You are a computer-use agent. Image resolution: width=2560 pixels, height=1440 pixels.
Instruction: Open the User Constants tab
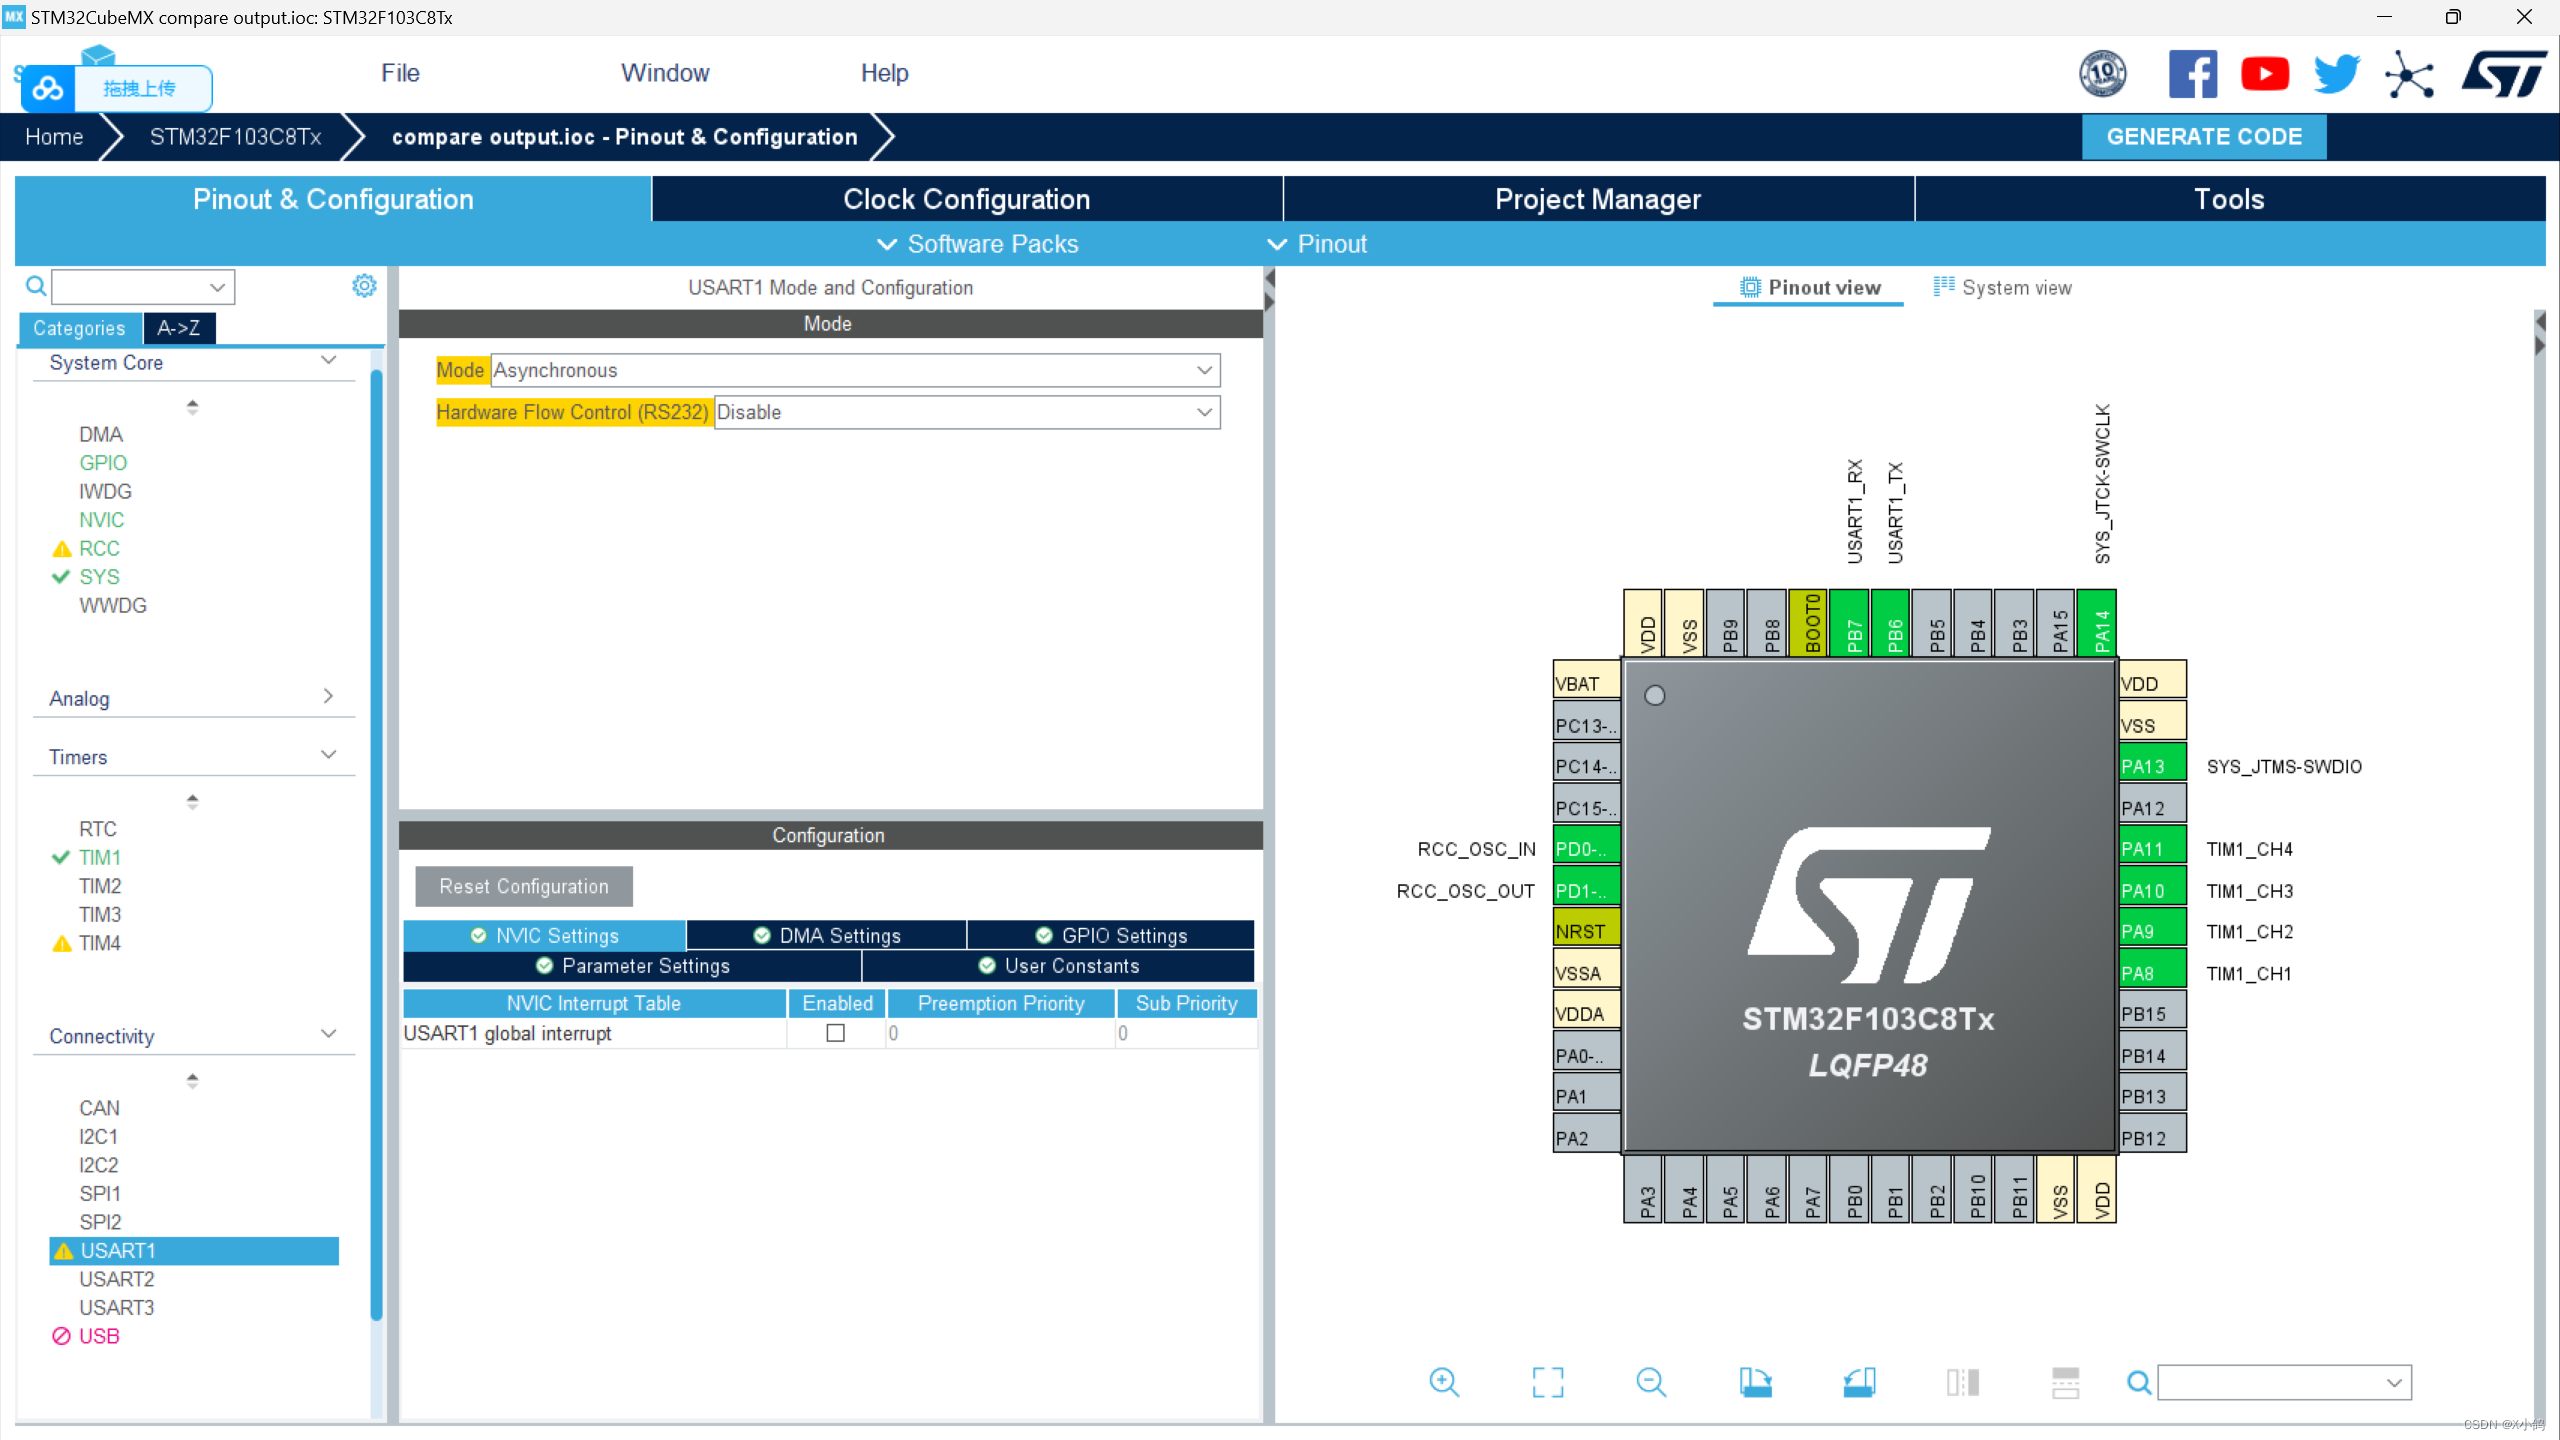click(x=1058, y=965)
